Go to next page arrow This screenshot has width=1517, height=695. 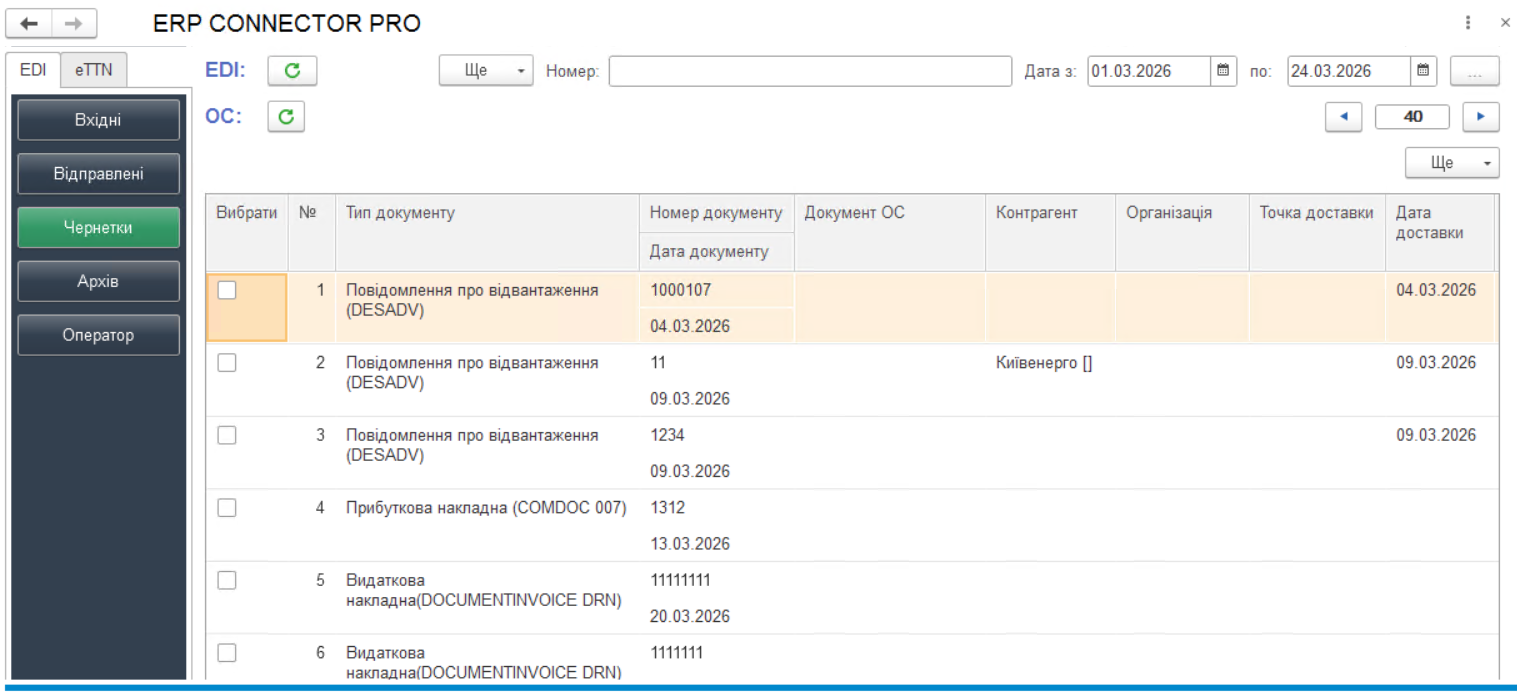(1480, 117)
